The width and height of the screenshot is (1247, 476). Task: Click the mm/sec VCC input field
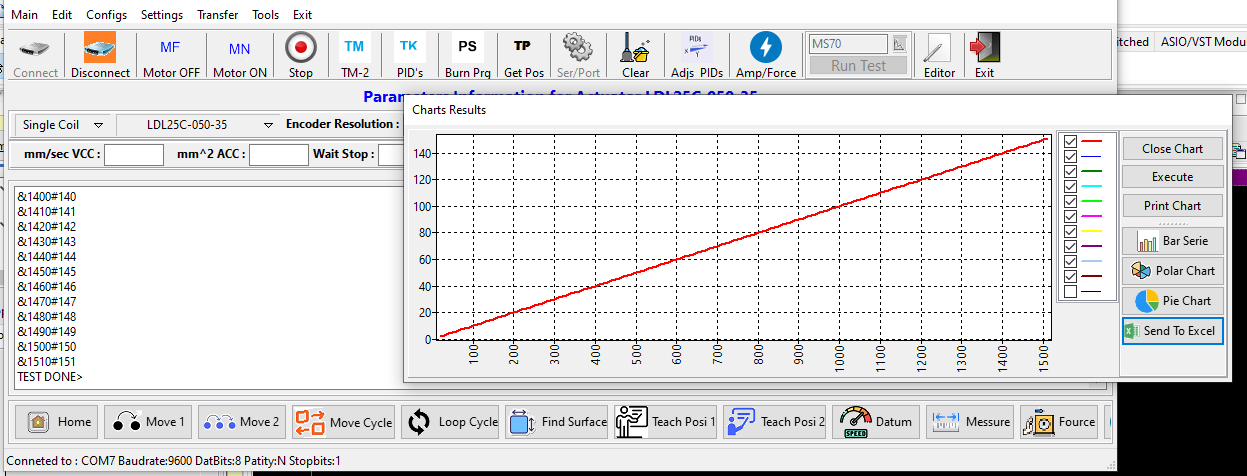point(134,154)
